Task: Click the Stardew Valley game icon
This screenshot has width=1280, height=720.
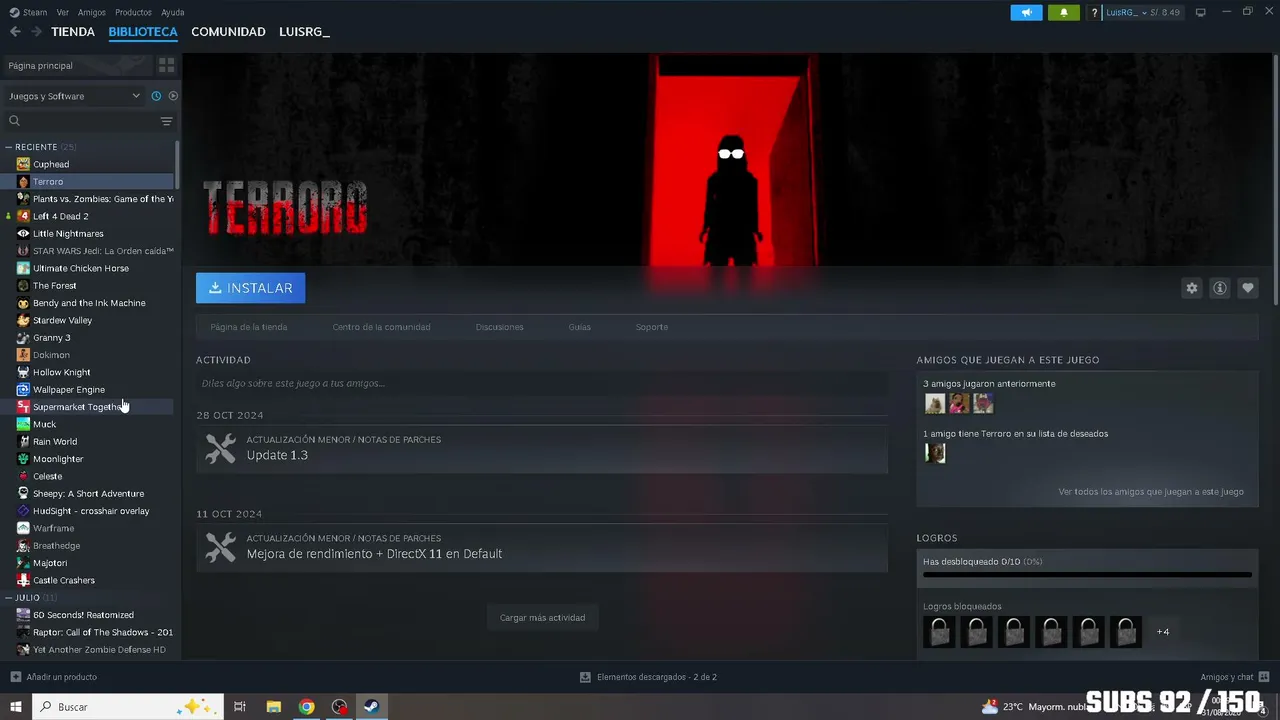Action: 23,320
